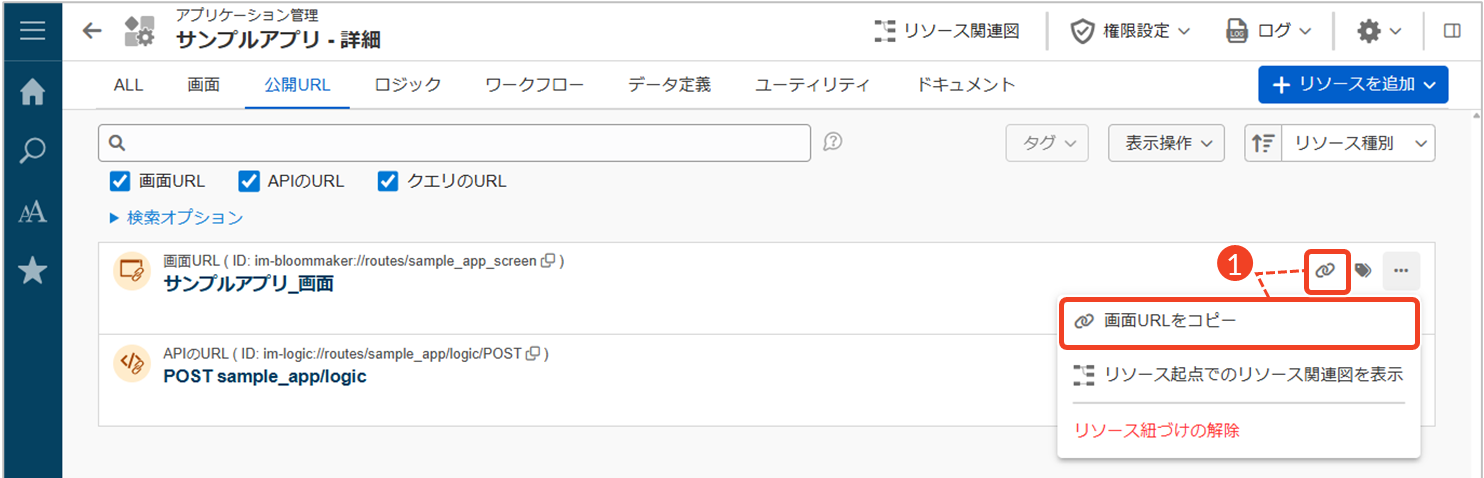Open the three-dots more menu
Screen dimensions: 1484x478
coord(1401,270)
